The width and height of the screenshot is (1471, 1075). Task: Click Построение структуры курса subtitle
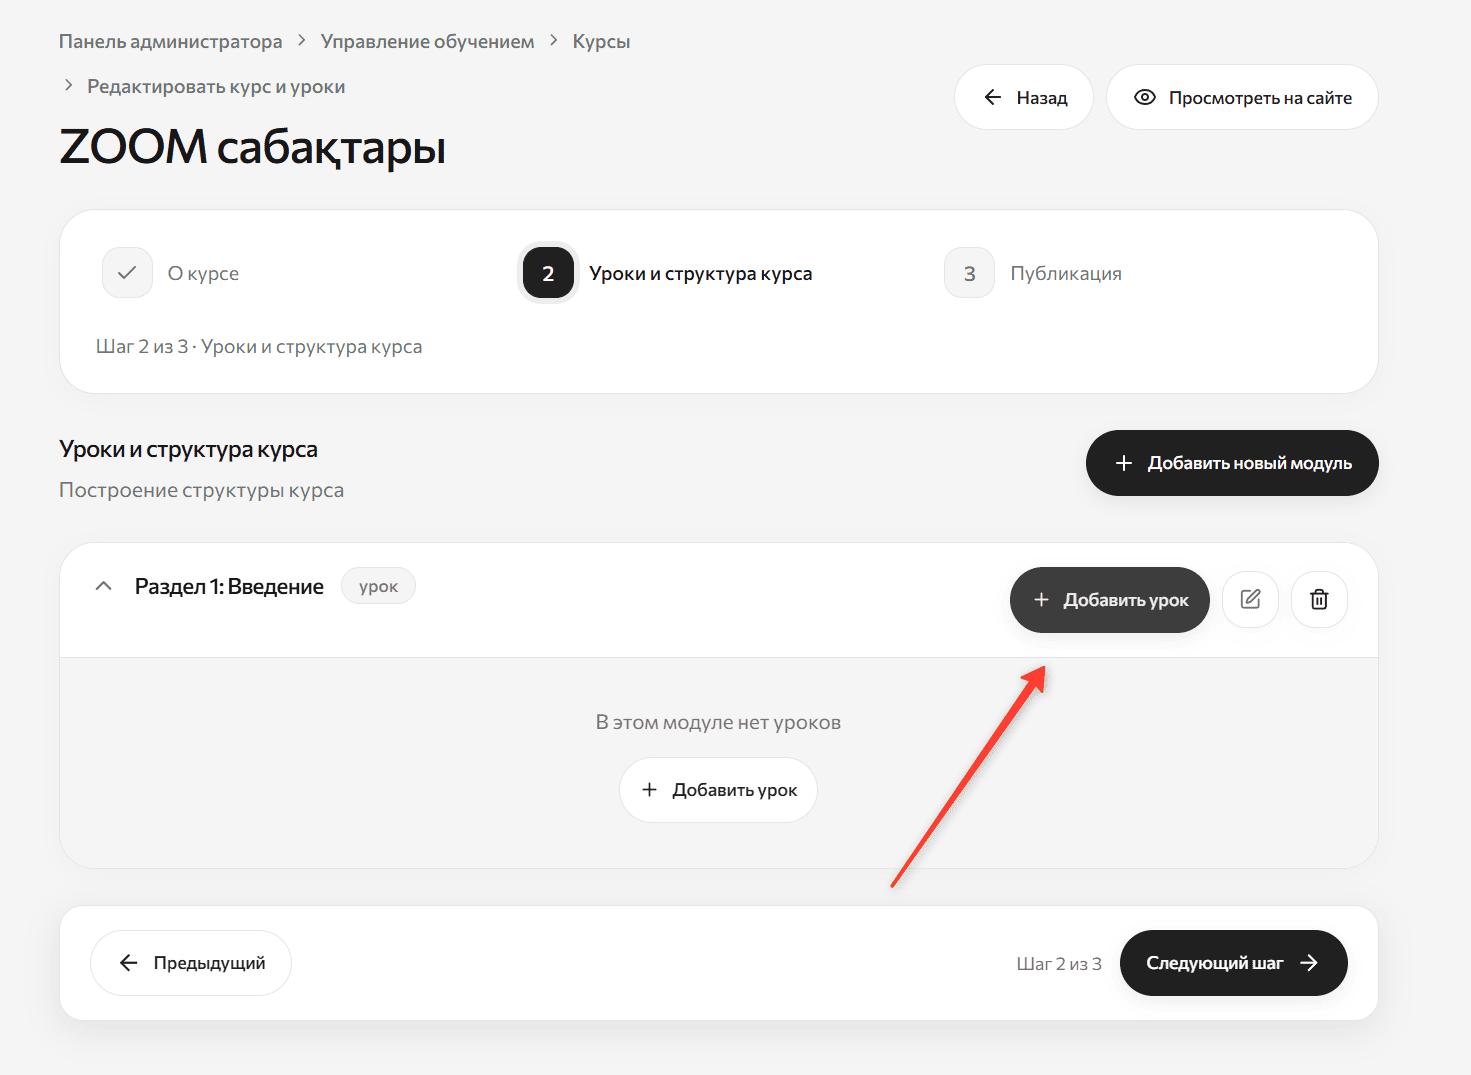pyautogui.click(x=201, y=490)
